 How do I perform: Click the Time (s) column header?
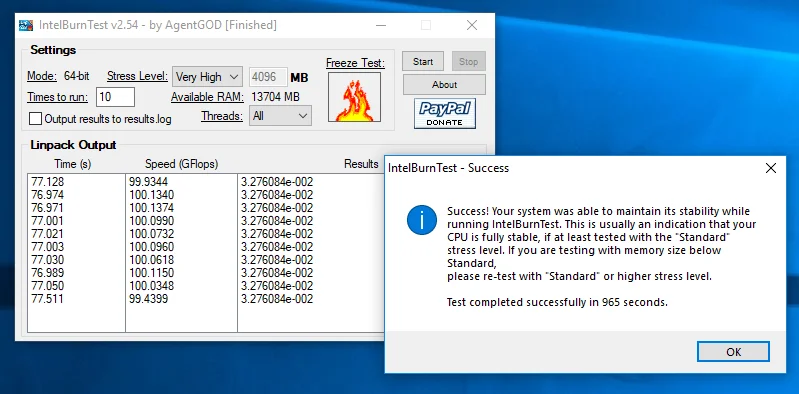73,164
